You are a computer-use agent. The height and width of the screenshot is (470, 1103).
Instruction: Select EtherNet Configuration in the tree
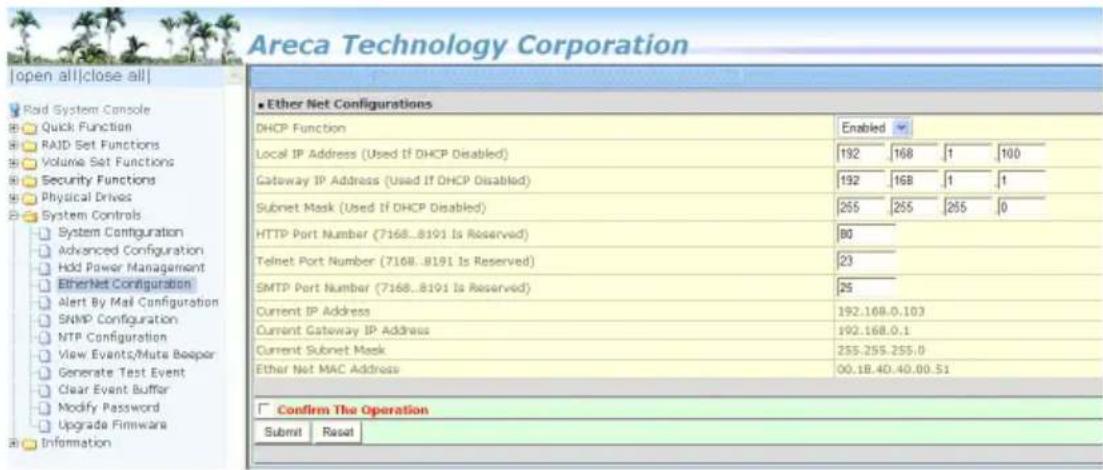(x=125, y=284)
